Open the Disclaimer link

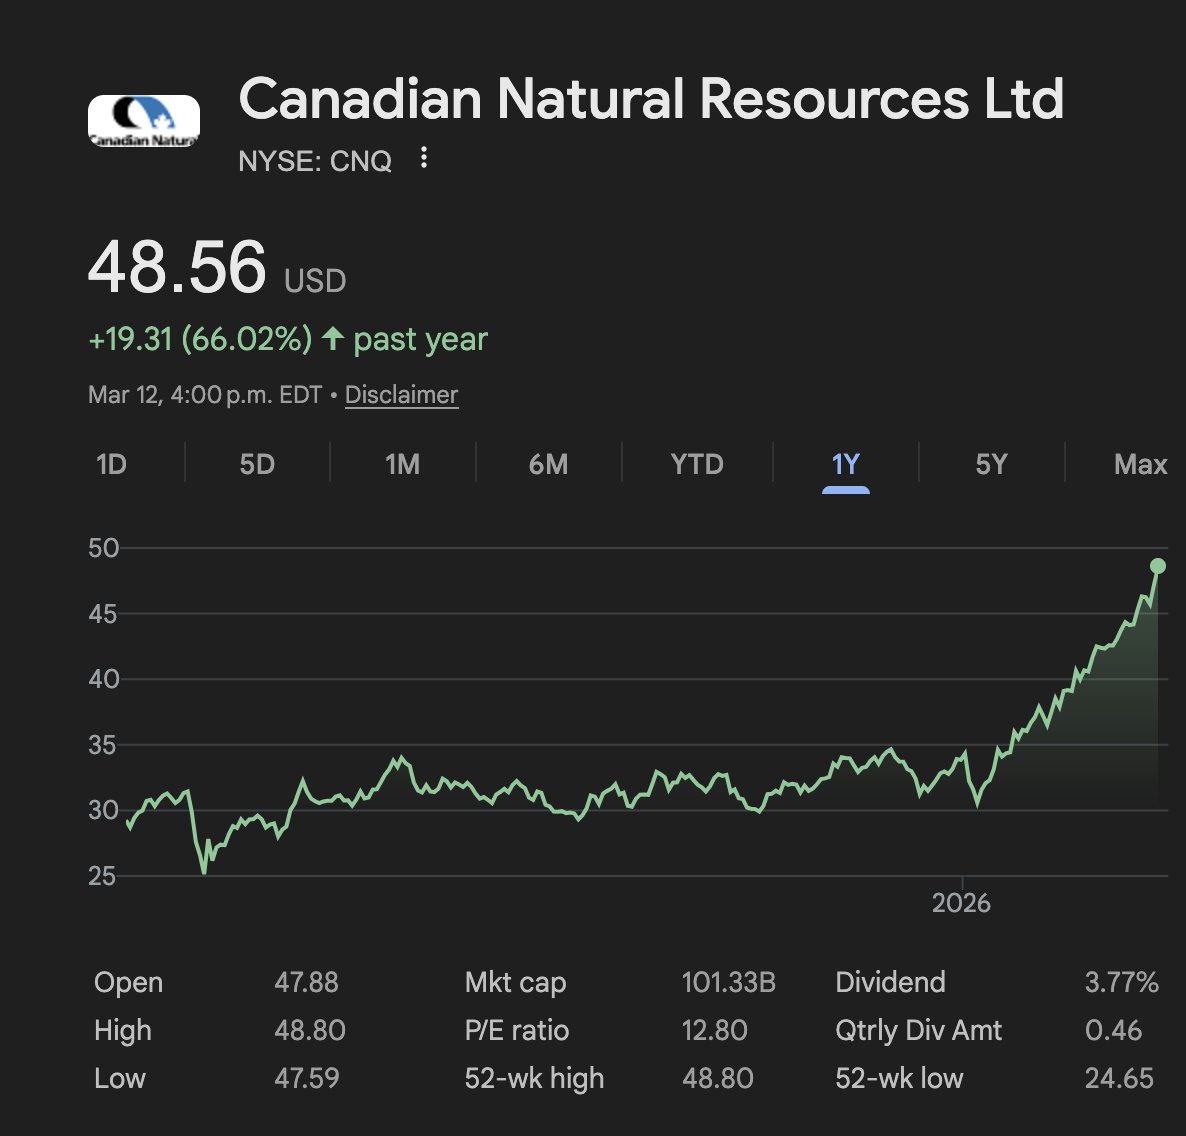(402, 395)
